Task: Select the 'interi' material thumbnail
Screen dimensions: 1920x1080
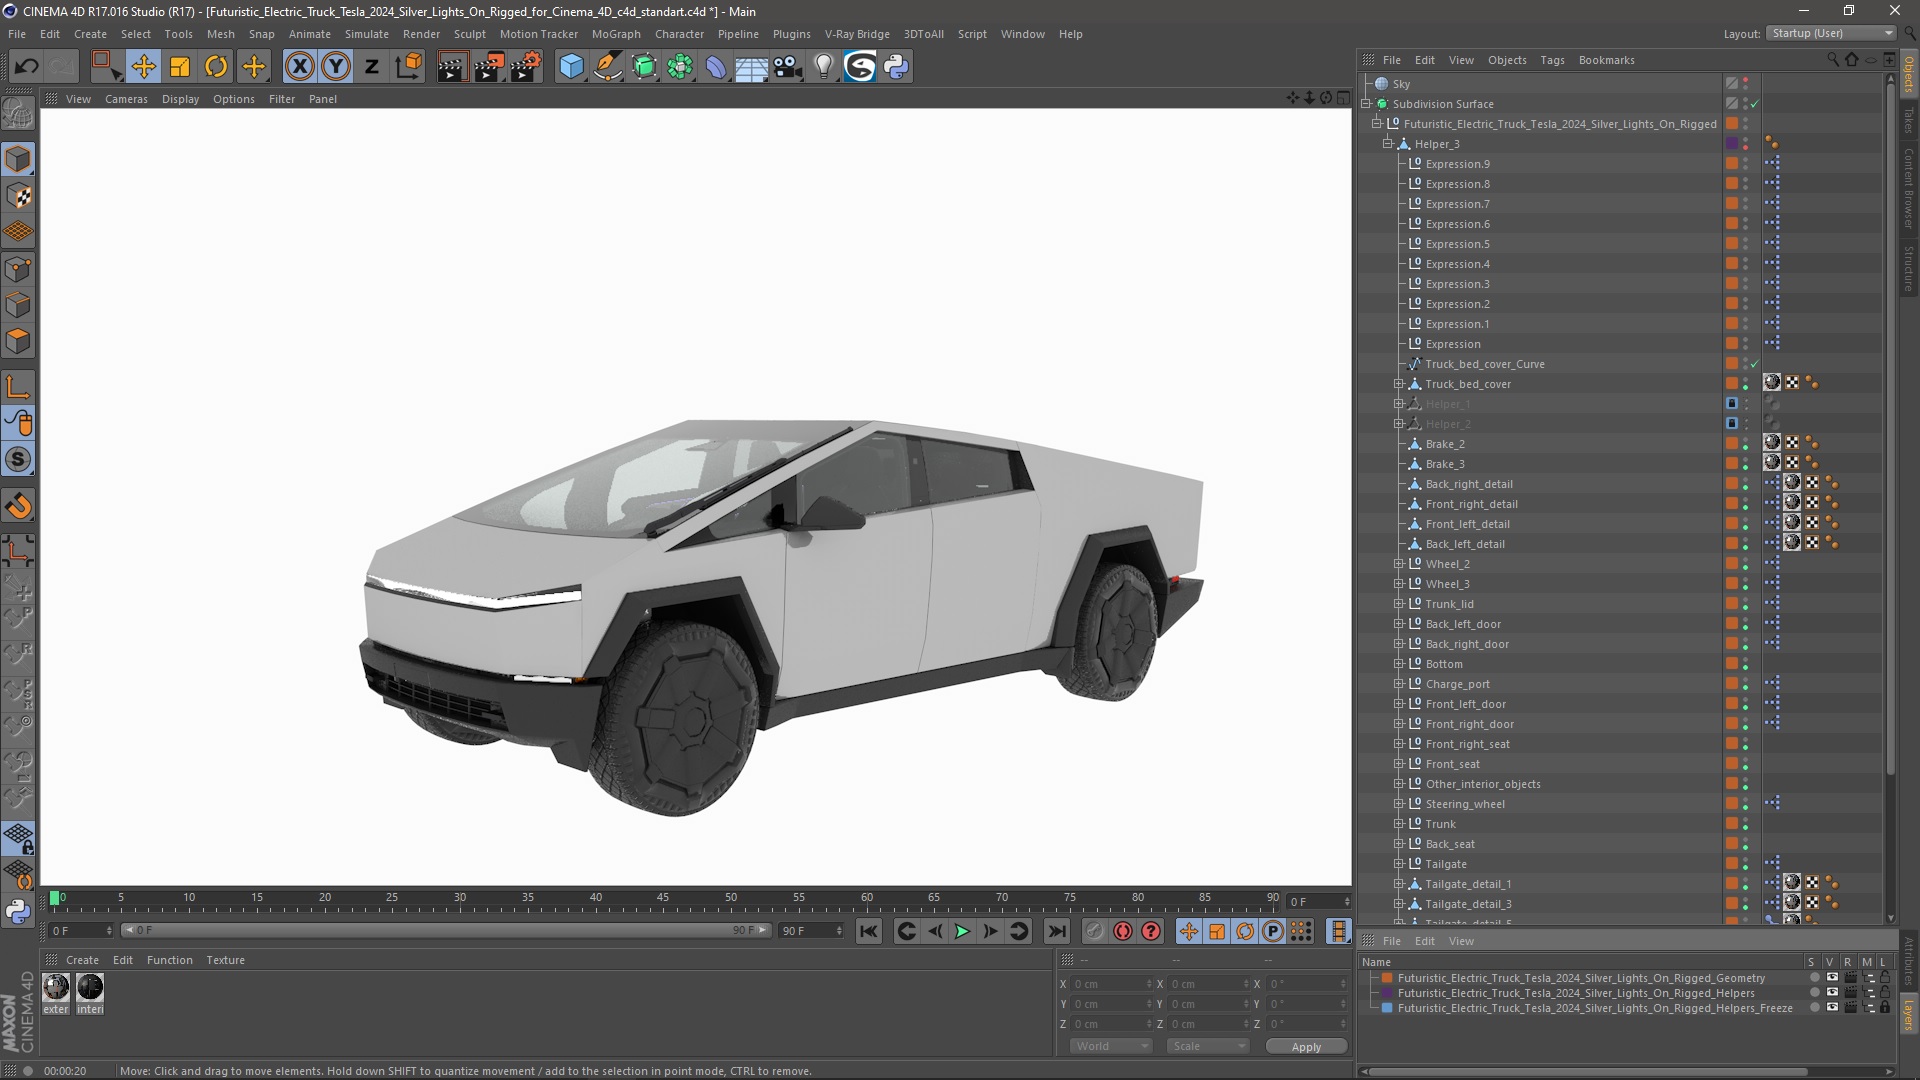Action: pyautogui.click(x=90, y=988)
